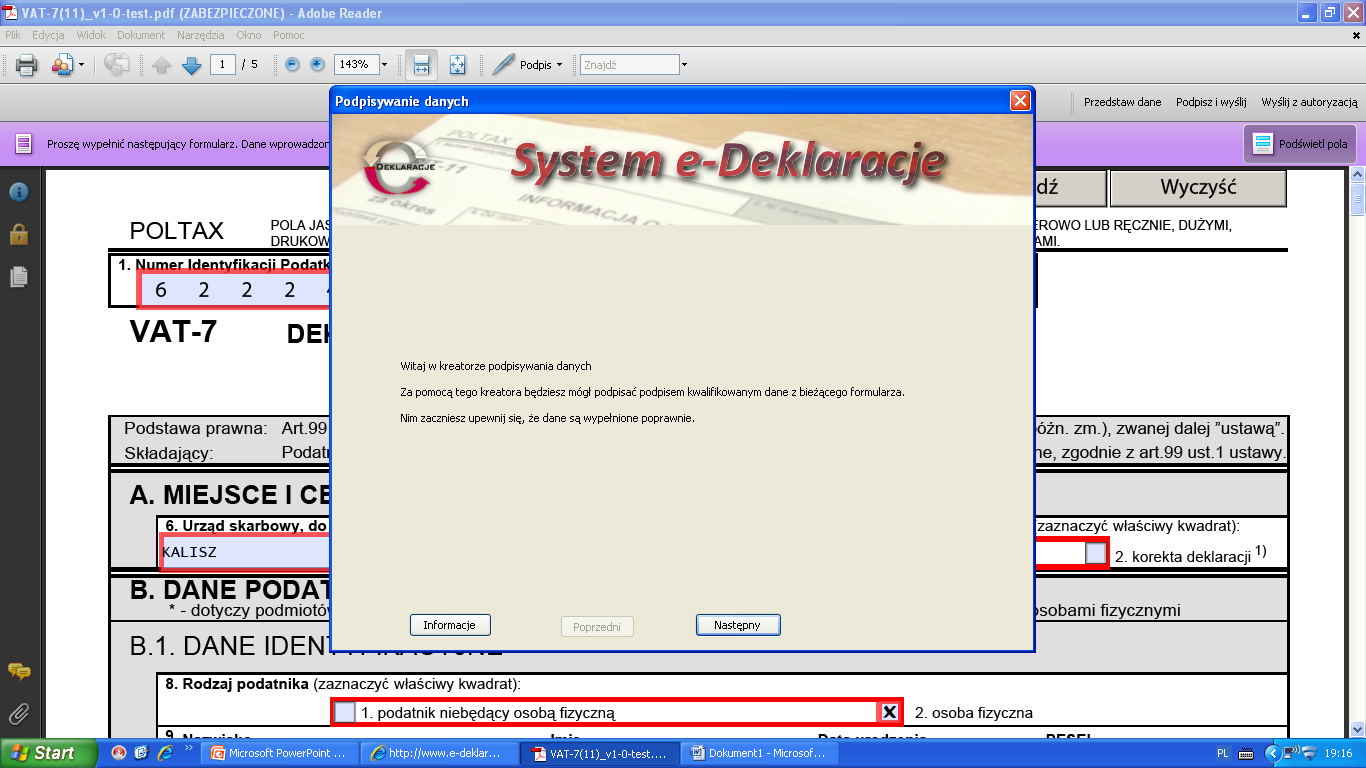Click the zoom percentage field showing 143%
Viewport: 1366px width, 768px height.
(x=355, y=64)
